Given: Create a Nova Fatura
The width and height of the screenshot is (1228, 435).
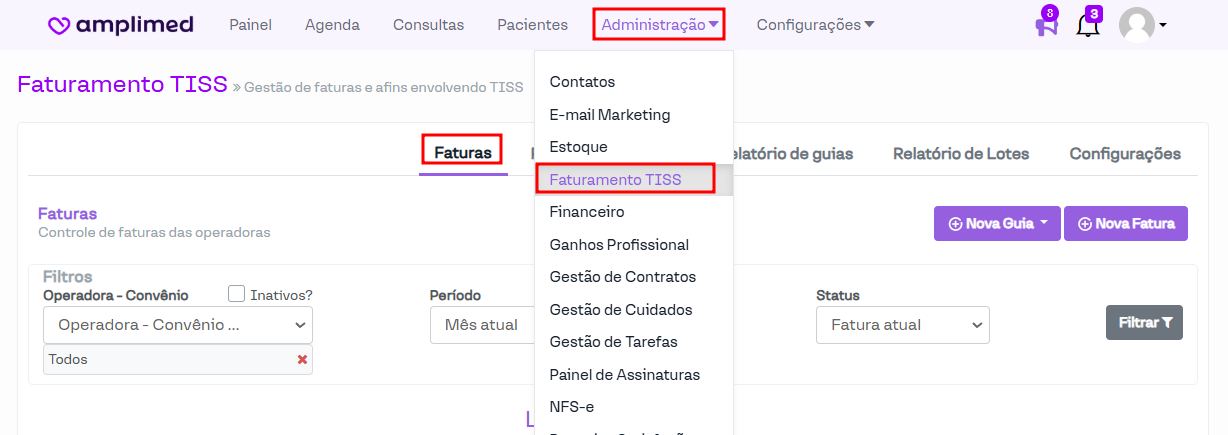Looking at the screenshot, I should pos(1125,224).
